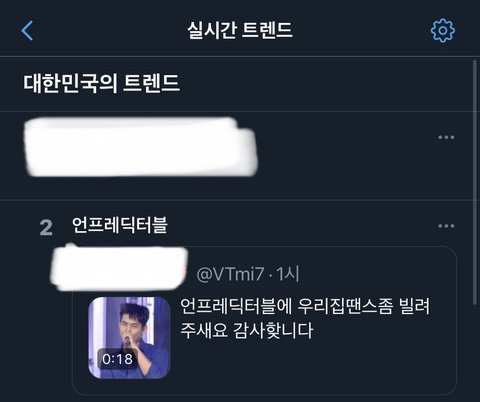Tap the 1시 tweet timestamp
The height and width of the screenshot is (402, 480).
(x=287, y=274)
